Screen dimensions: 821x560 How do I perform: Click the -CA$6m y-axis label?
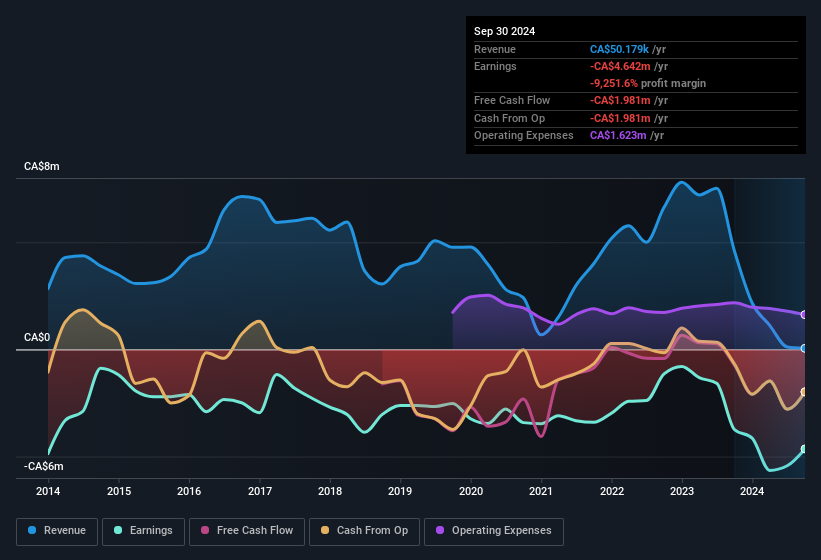(x=44, y=466)
